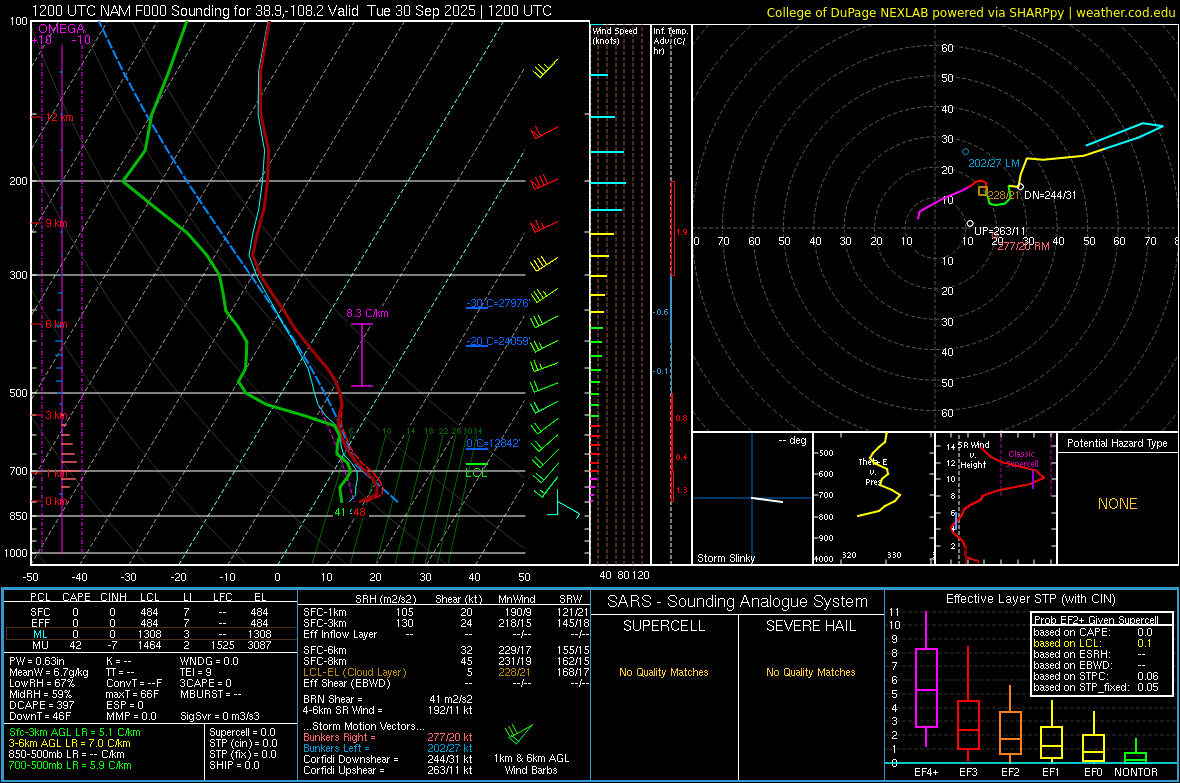Image resolution: width=1180 pixels, height=783 pixels.
Task: Click the NONE hazard type text
Action: click(1118, 504)
